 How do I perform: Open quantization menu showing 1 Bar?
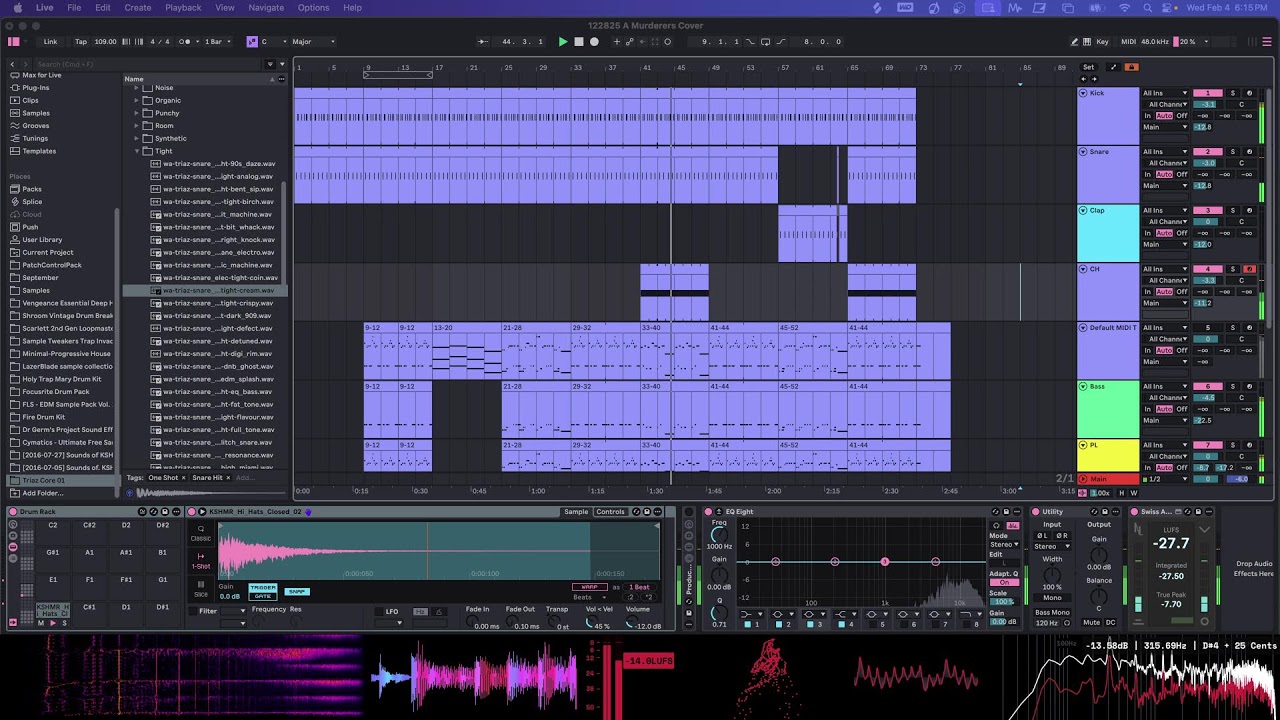(x=216, y=42)
